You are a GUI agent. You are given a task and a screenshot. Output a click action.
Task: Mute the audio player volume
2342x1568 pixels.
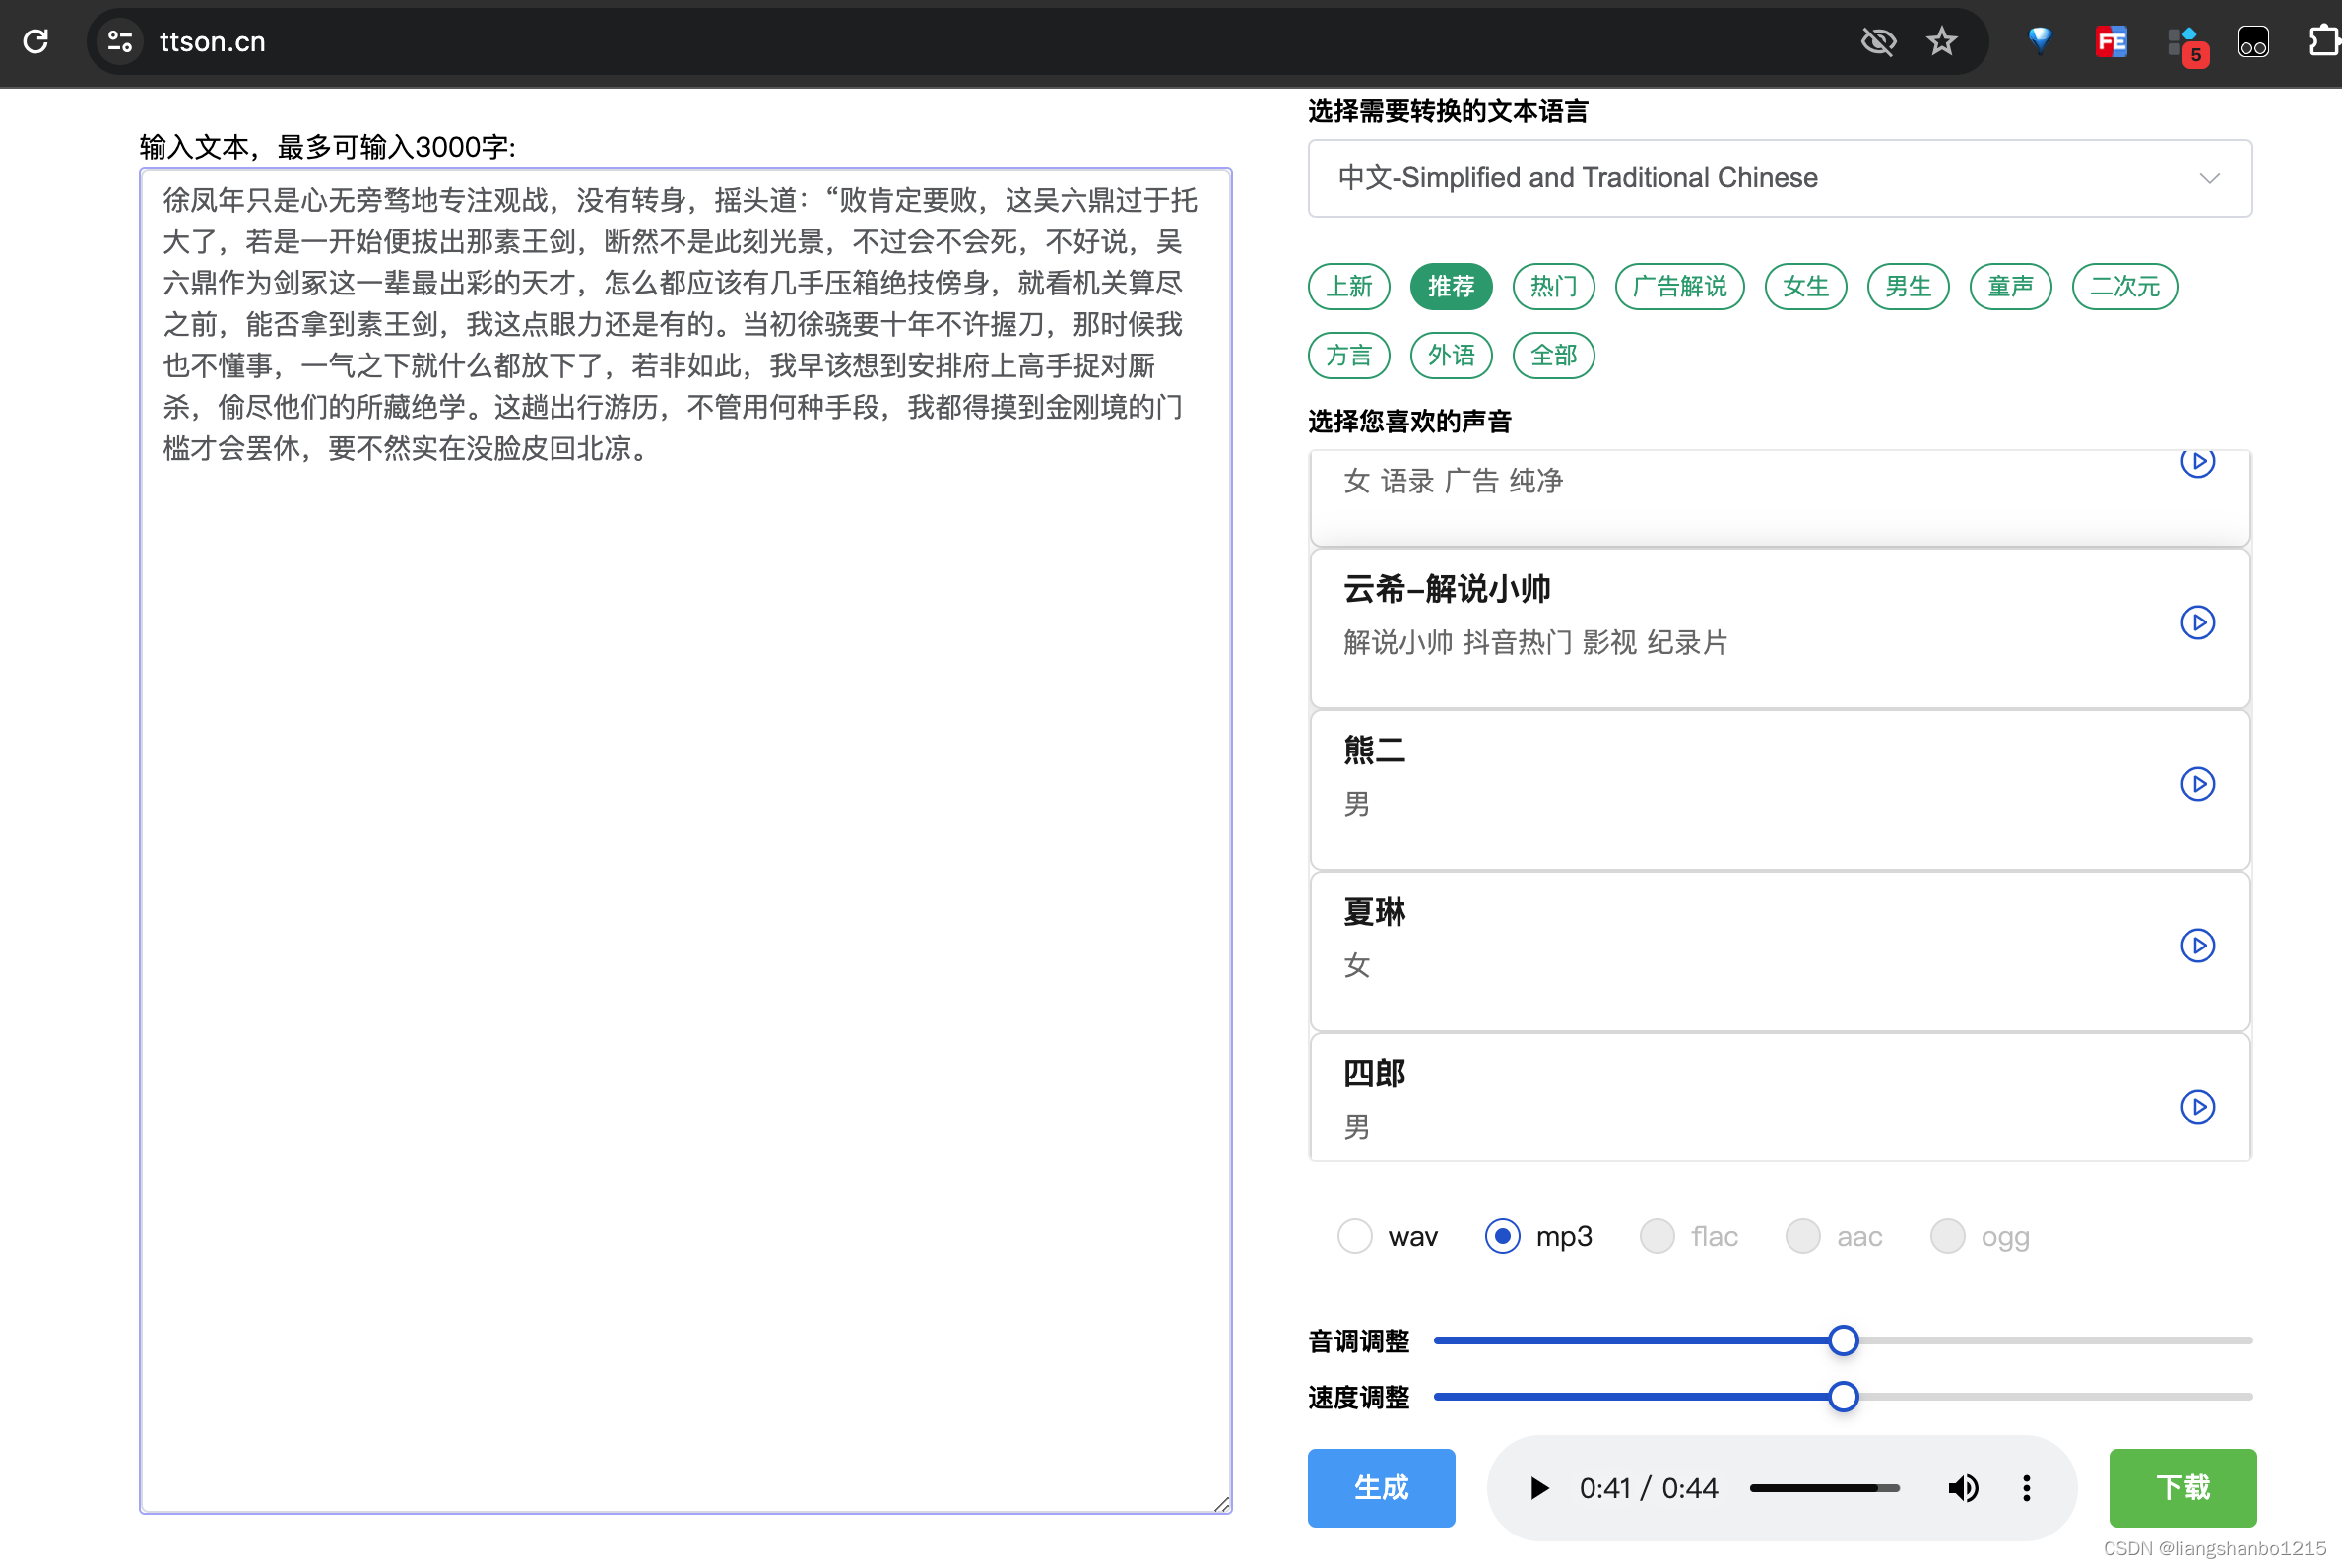[x=1962, y=1488]
